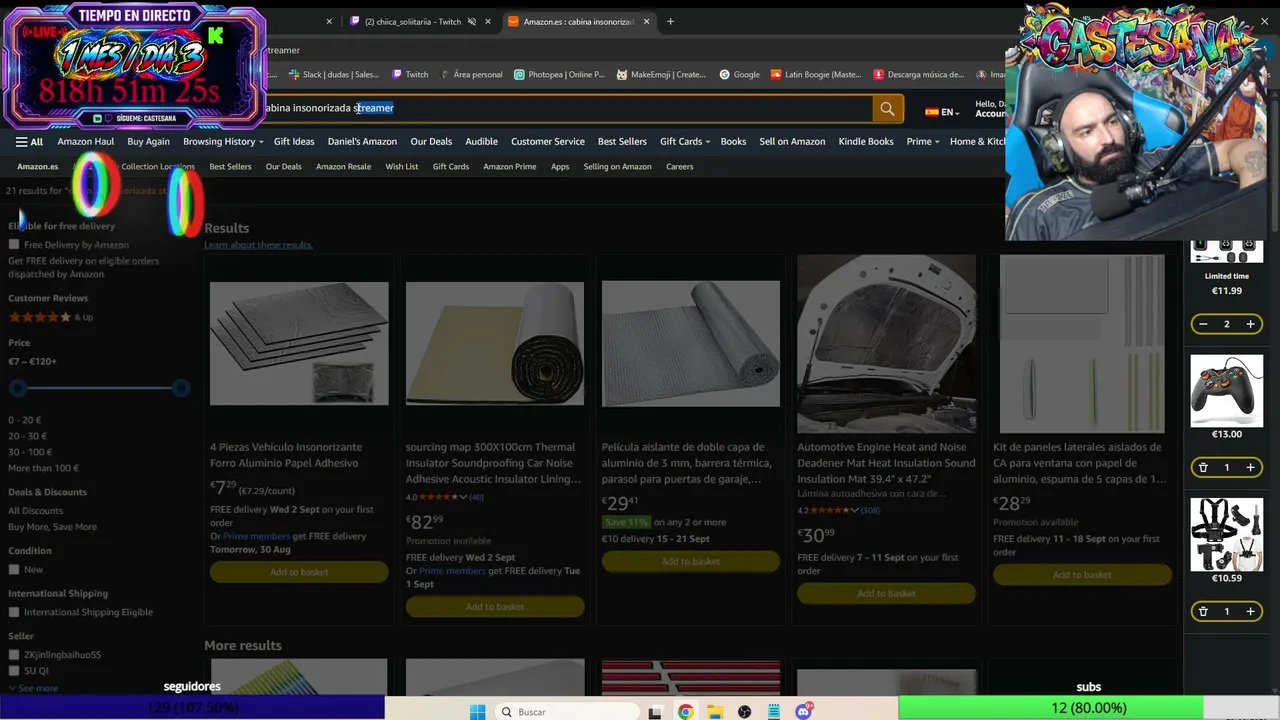Screen dimensions: 1280x720
Task: Open the EN language selector
Action: click(x=942, y=112)
